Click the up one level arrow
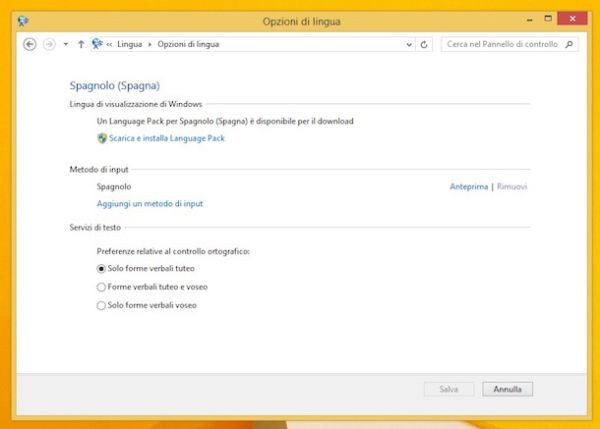 click(x=80, y=44)
